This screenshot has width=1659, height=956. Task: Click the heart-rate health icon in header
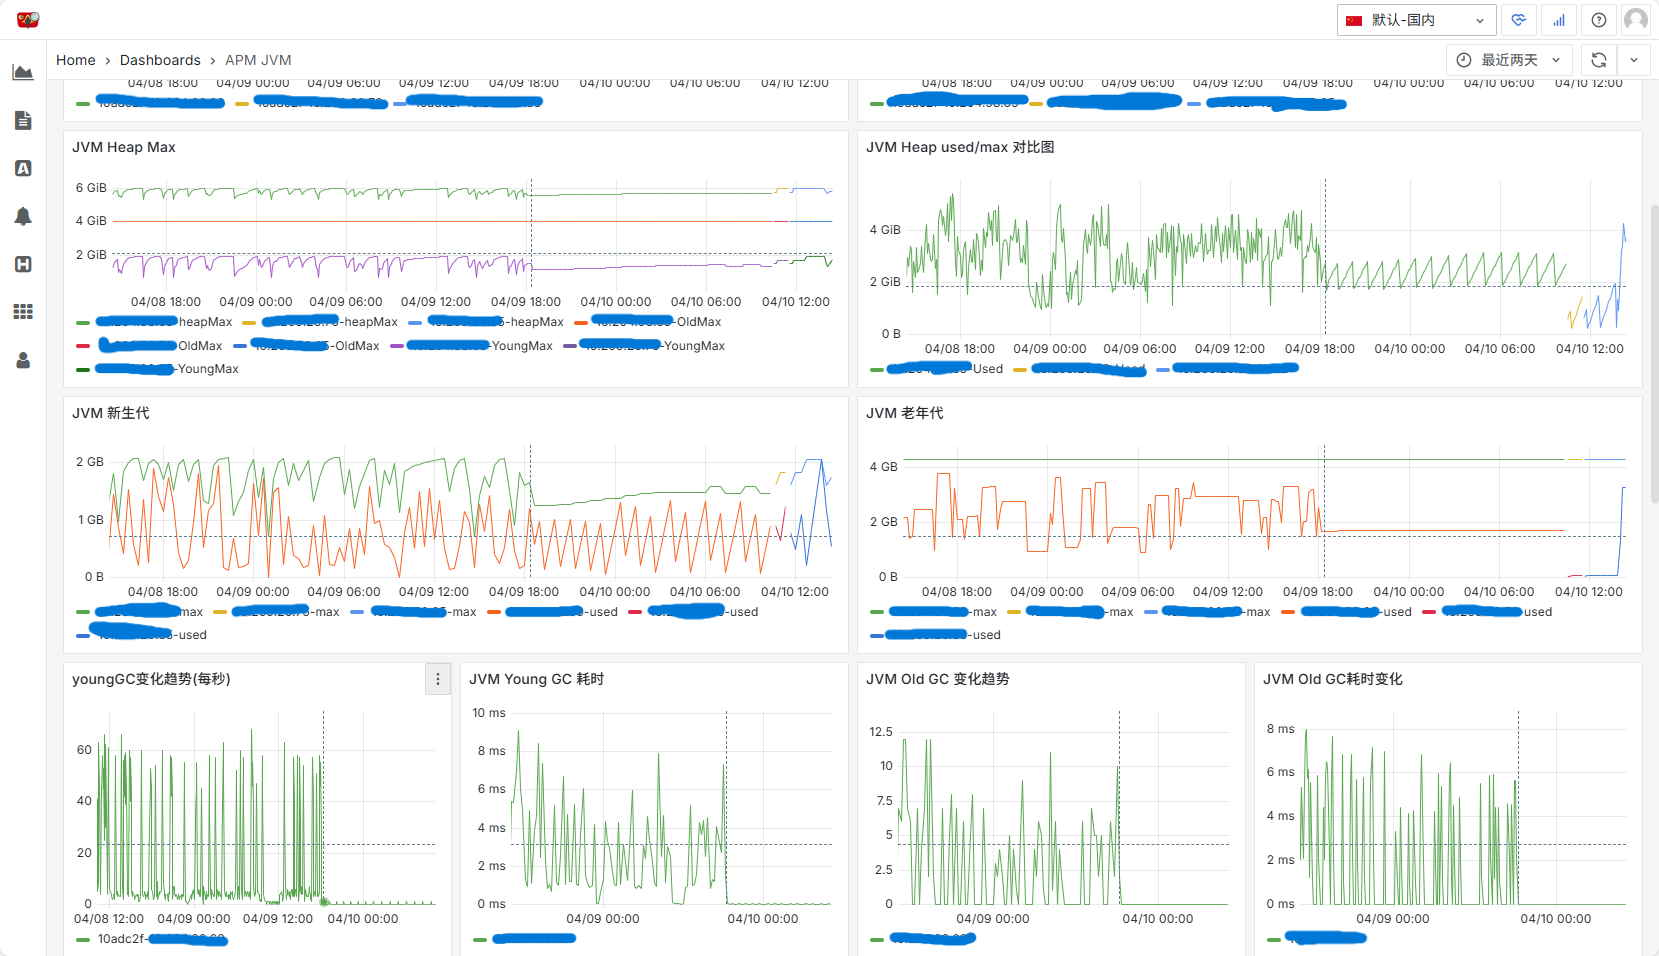[x=1519, y=20]
